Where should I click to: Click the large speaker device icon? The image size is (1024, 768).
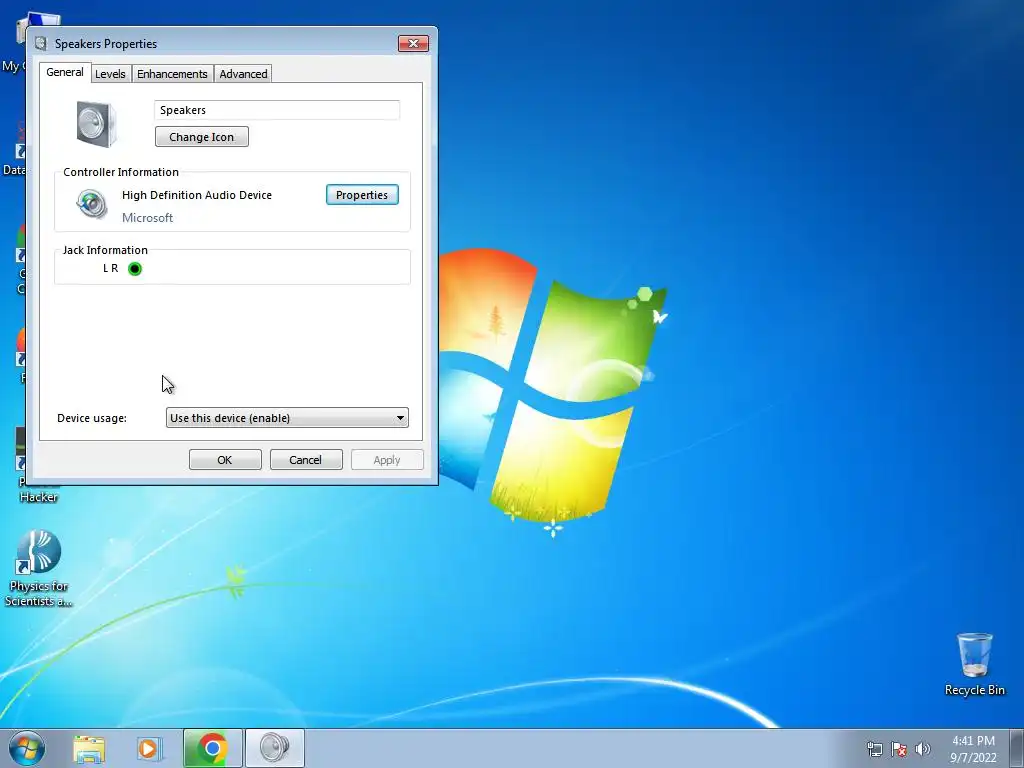click(97, 123)
